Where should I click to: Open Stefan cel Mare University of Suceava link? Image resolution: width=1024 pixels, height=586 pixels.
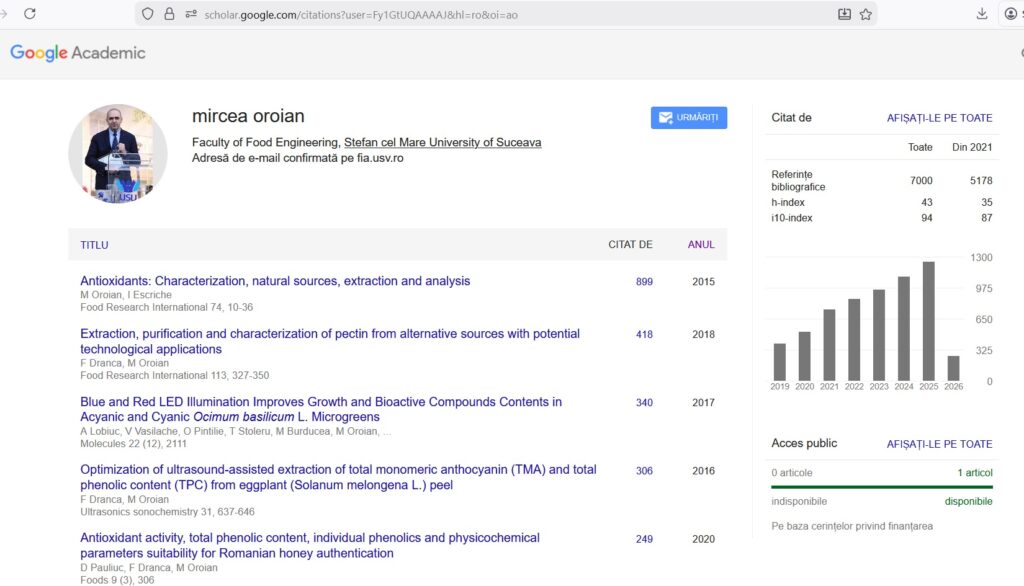pyautogui.click(x=442, y=142)
